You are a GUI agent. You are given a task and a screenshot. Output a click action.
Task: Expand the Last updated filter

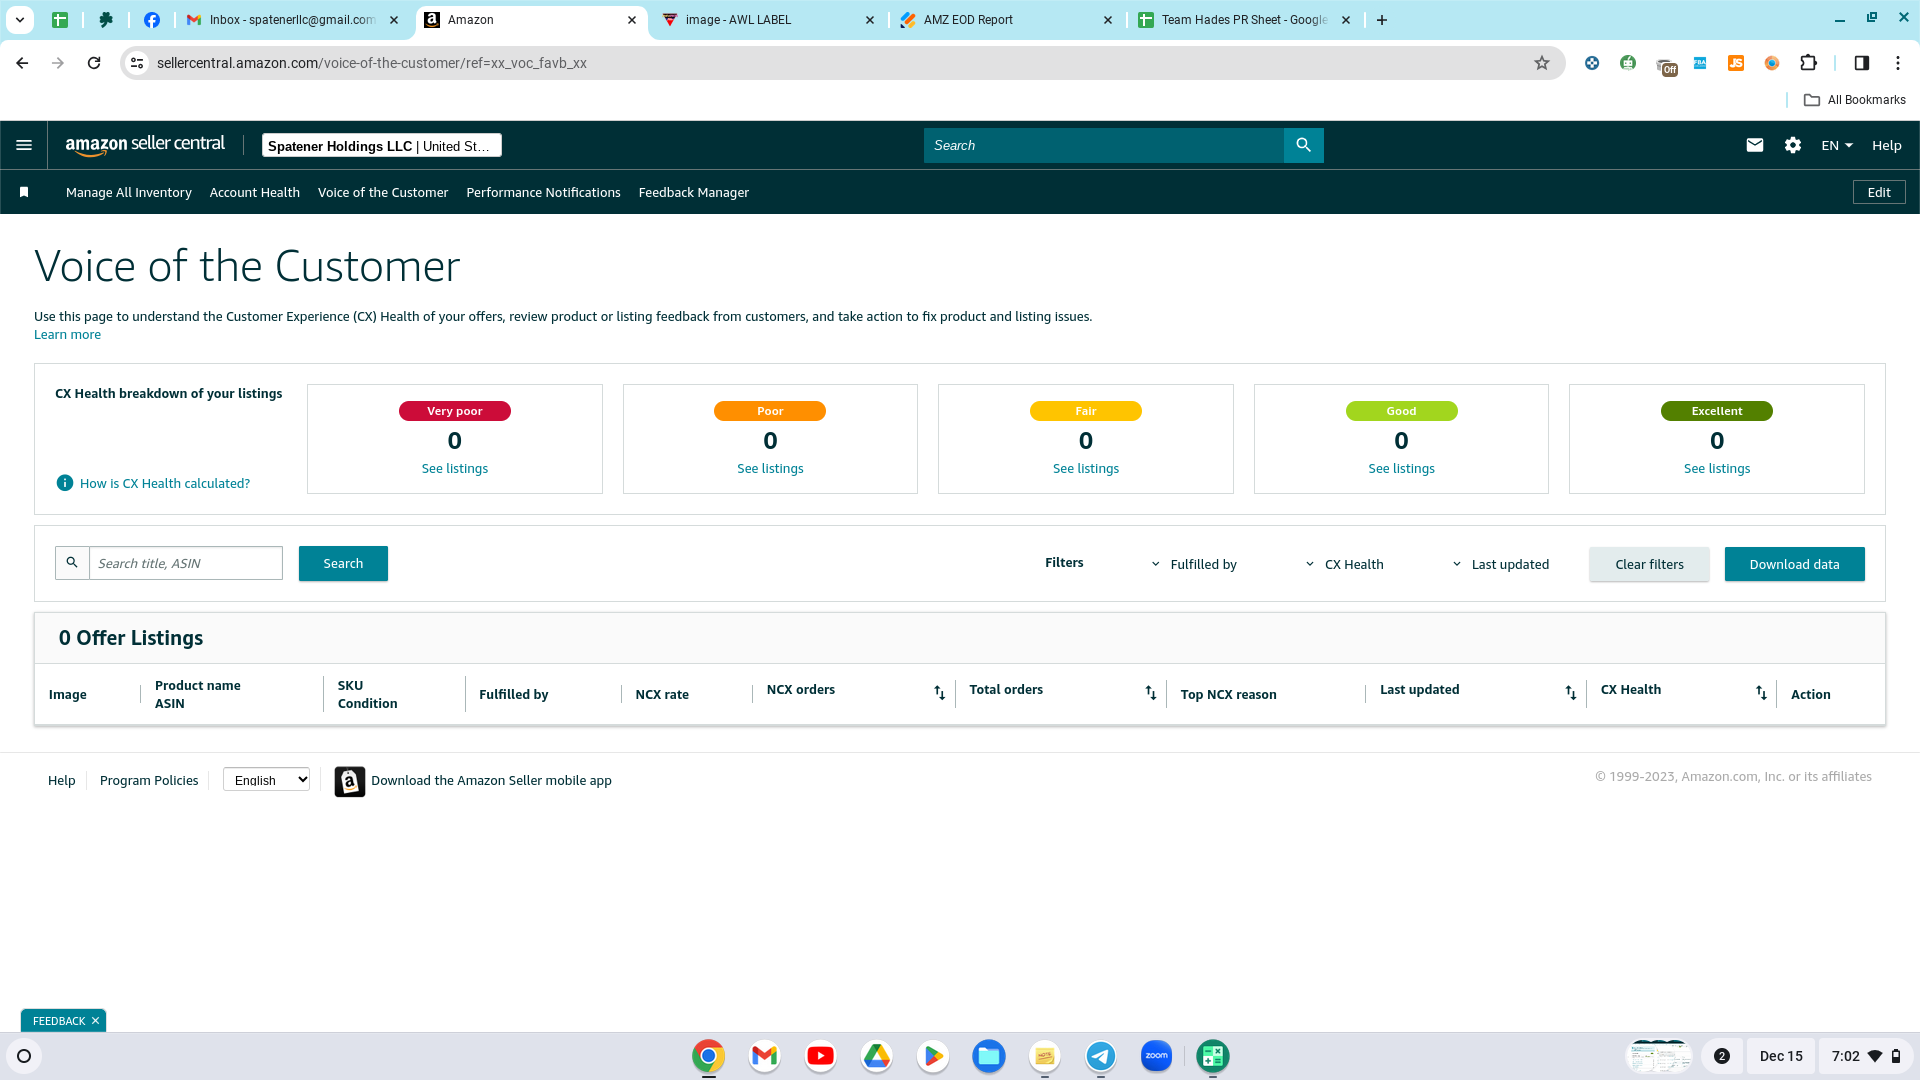tap(1500, 564)
